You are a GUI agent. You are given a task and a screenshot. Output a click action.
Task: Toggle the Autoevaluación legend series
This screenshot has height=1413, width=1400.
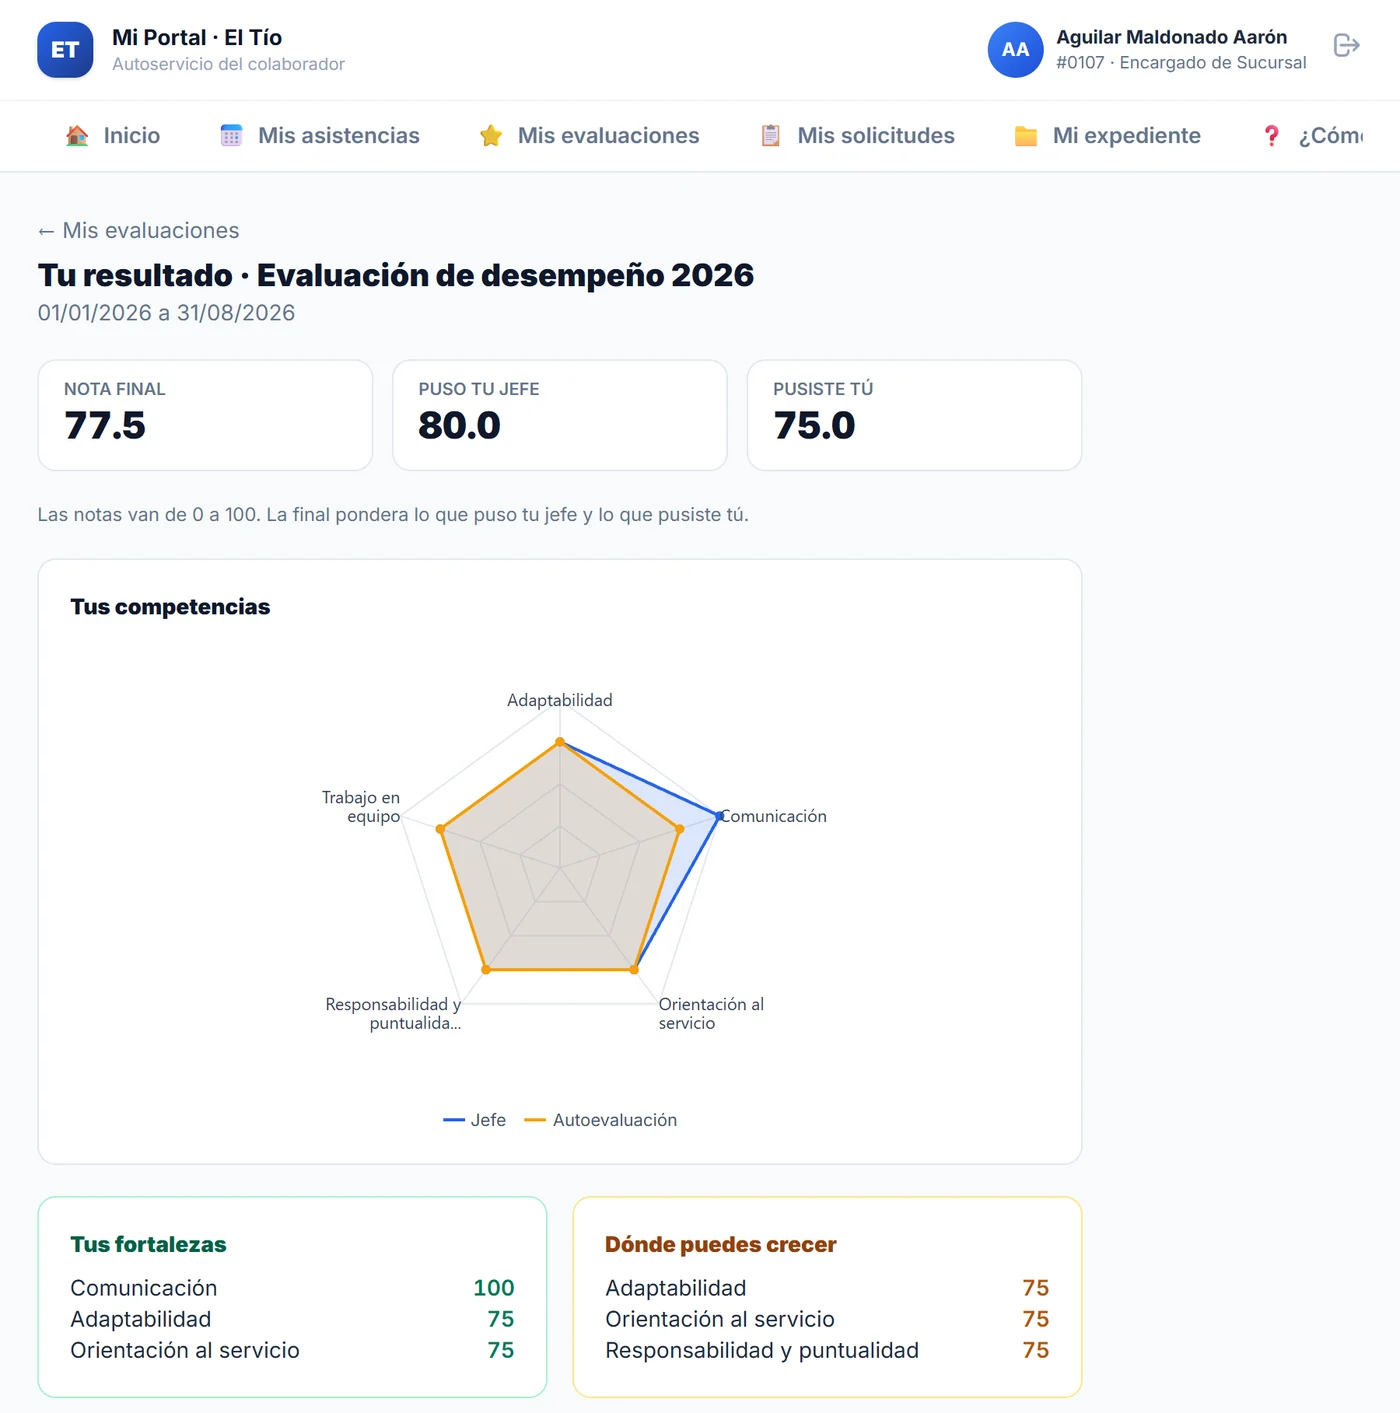click(x=601, y=1120)
